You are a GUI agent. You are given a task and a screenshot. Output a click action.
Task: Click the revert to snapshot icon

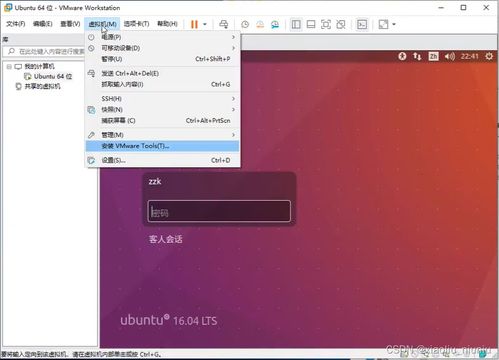(260, 24)
